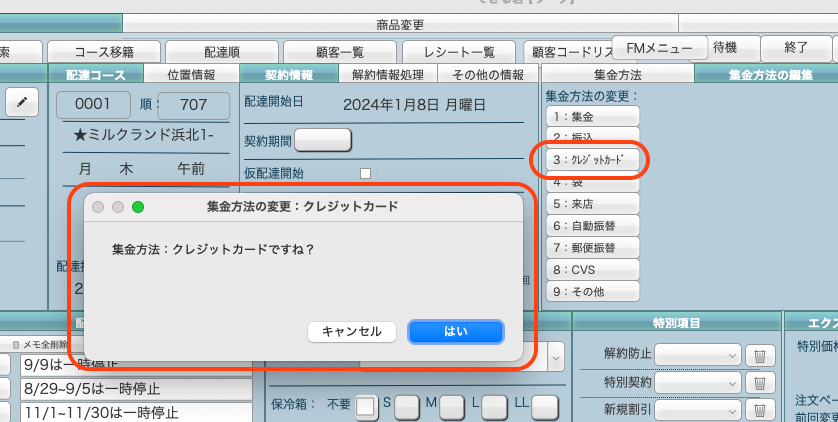Enable the 仮配達開始 checkbox
Image resolution: width=838 pixels, height=422 pixels.
365,173
